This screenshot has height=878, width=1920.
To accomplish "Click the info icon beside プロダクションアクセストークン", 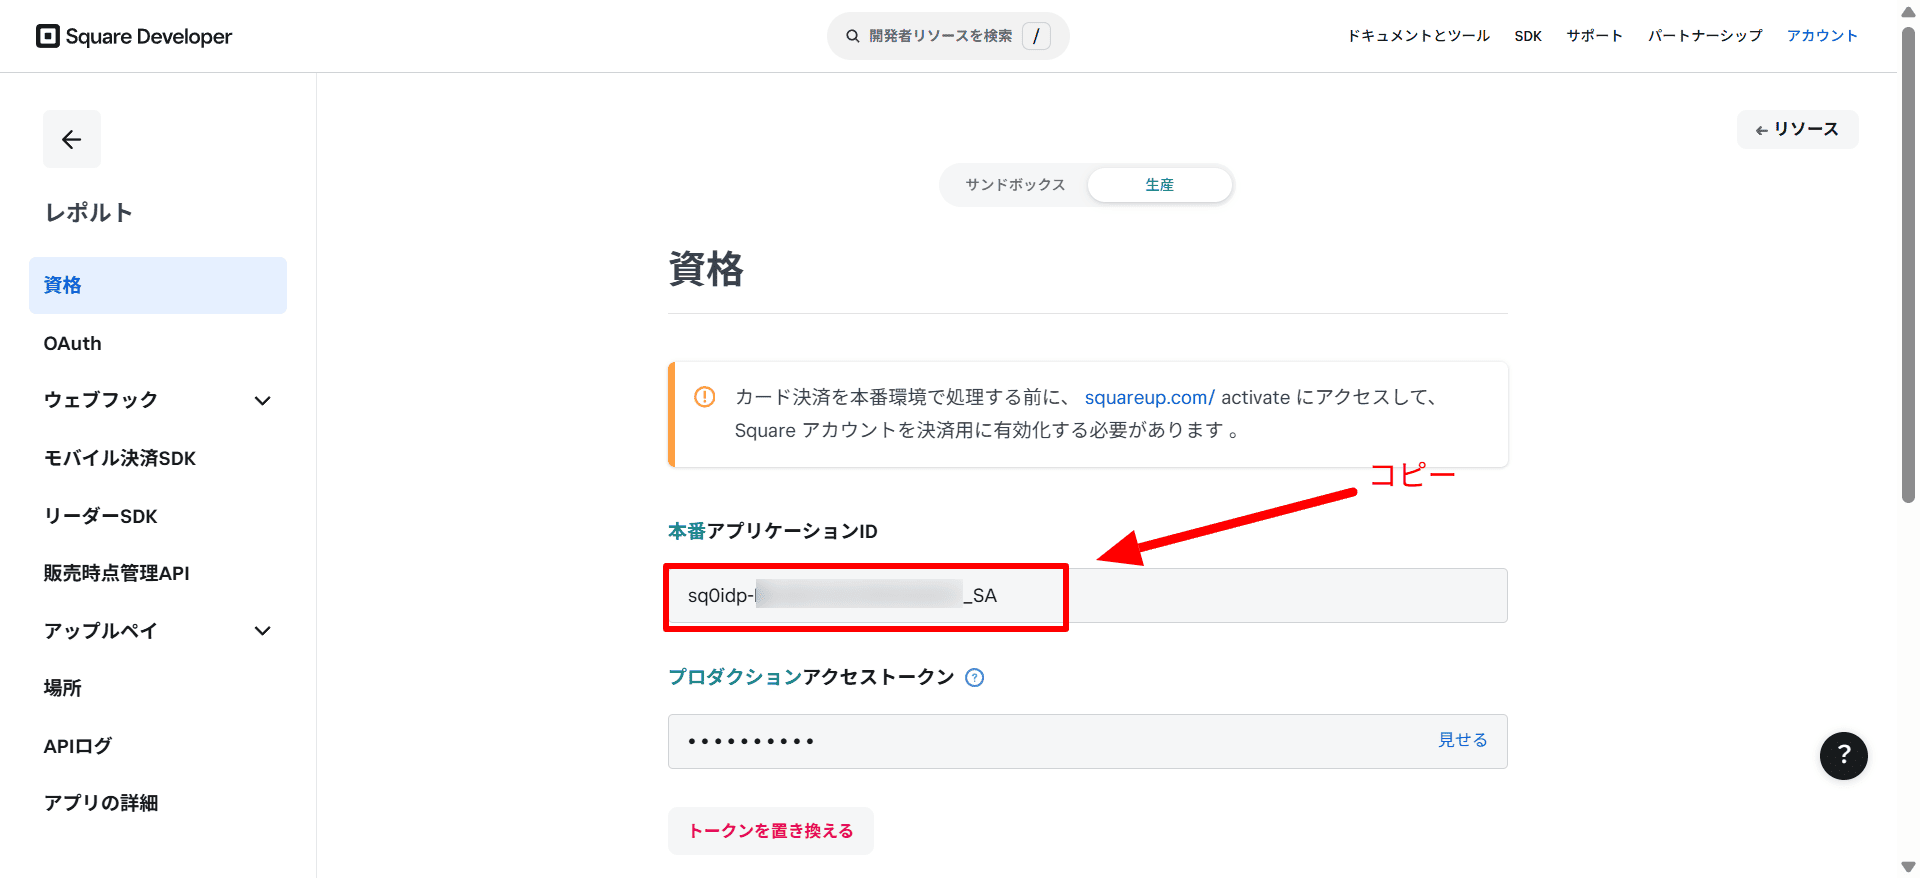I will (x=975, y=678).
